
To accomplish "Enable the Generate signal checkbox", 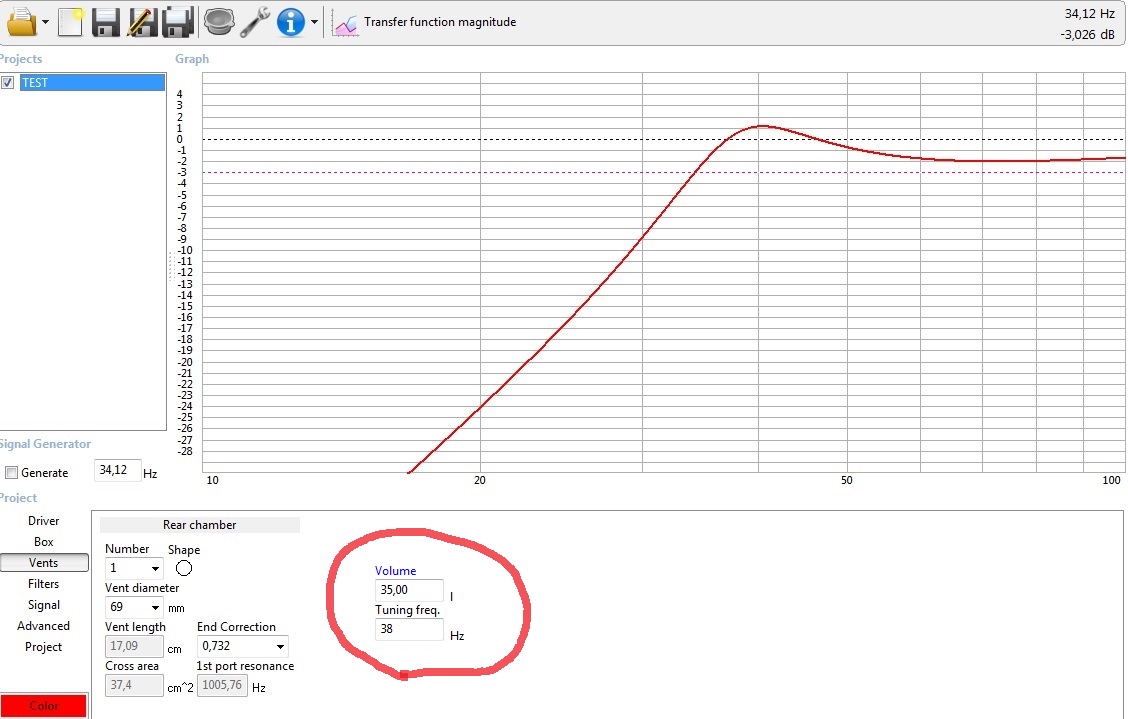I will [12, 473].
